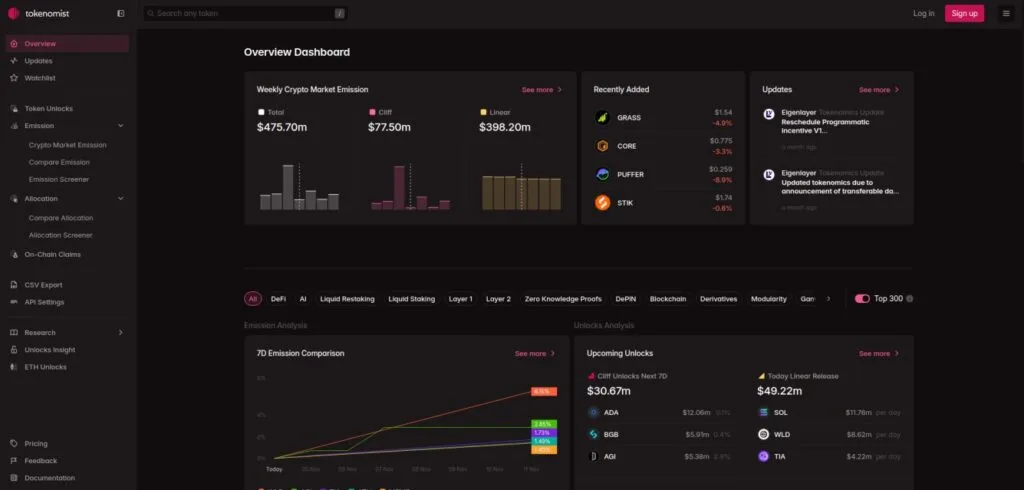
Task: Select the Layer 2 filter
Action: click(498, 299)
